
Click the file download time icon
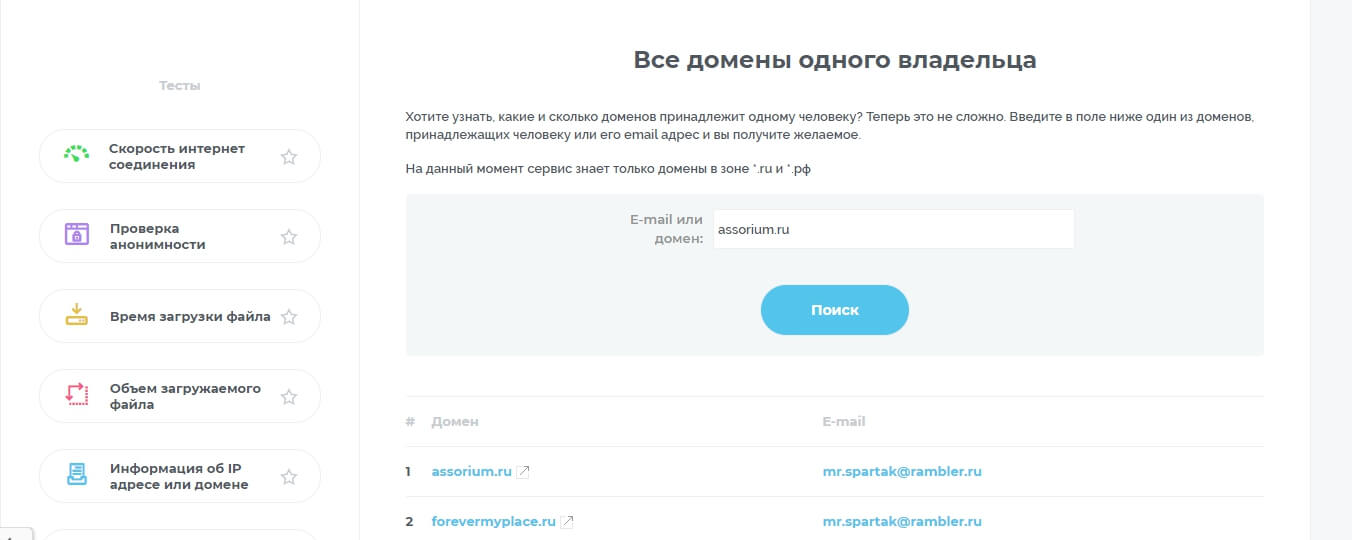(77, 315)
